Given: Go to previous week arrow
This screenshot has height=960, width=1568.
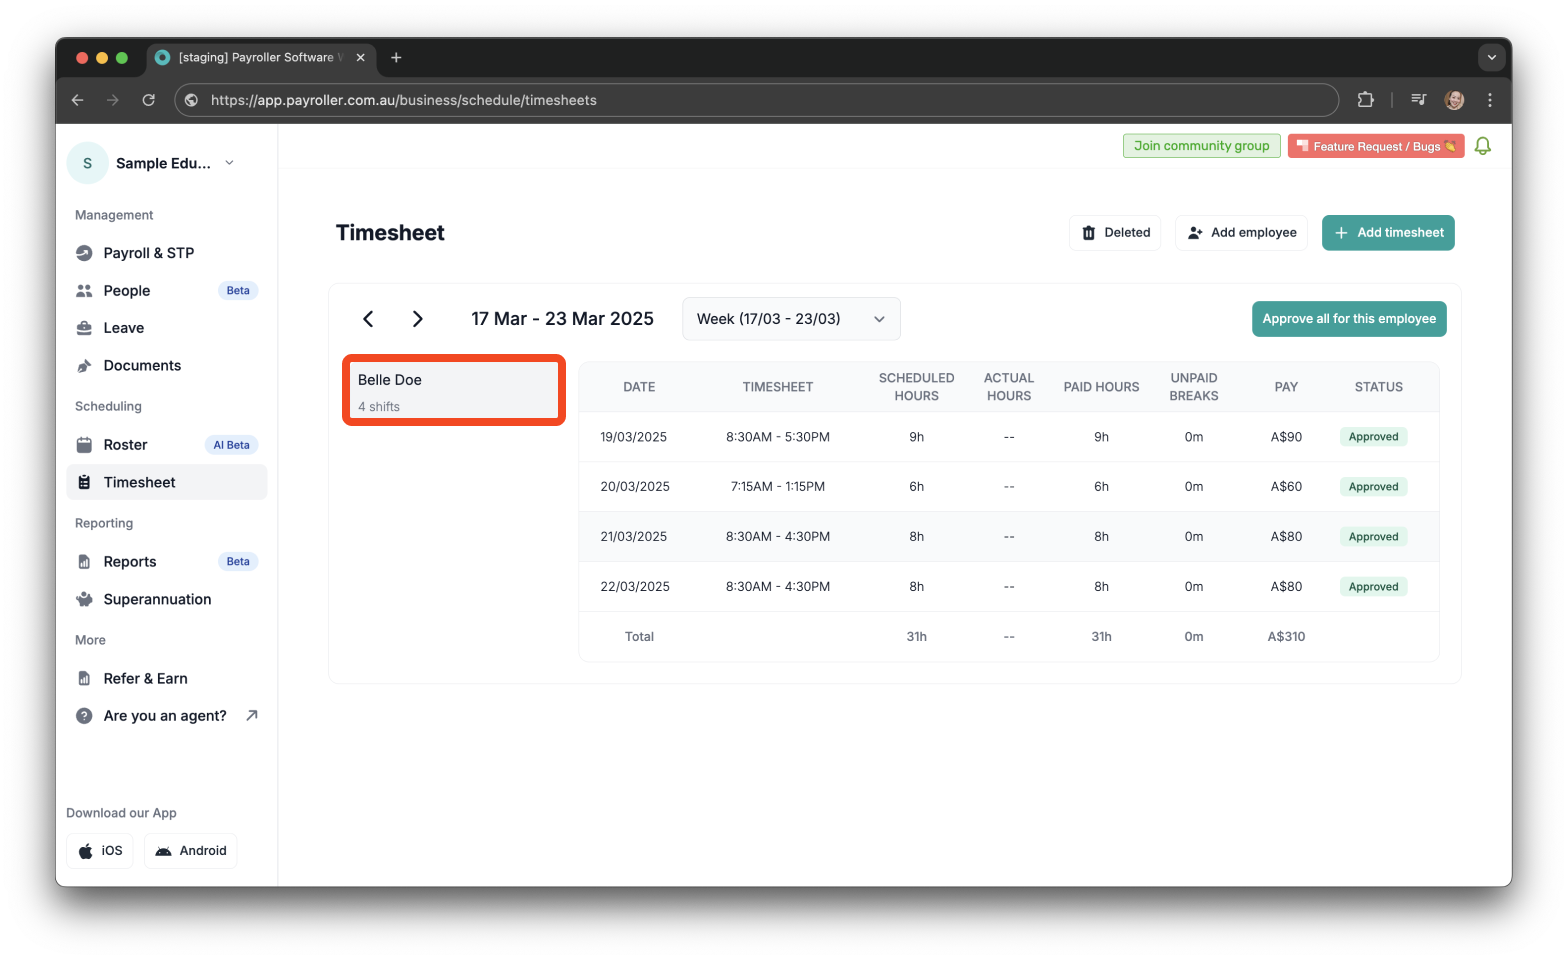Looking at the screenshot, I should (x=368, y=319).
